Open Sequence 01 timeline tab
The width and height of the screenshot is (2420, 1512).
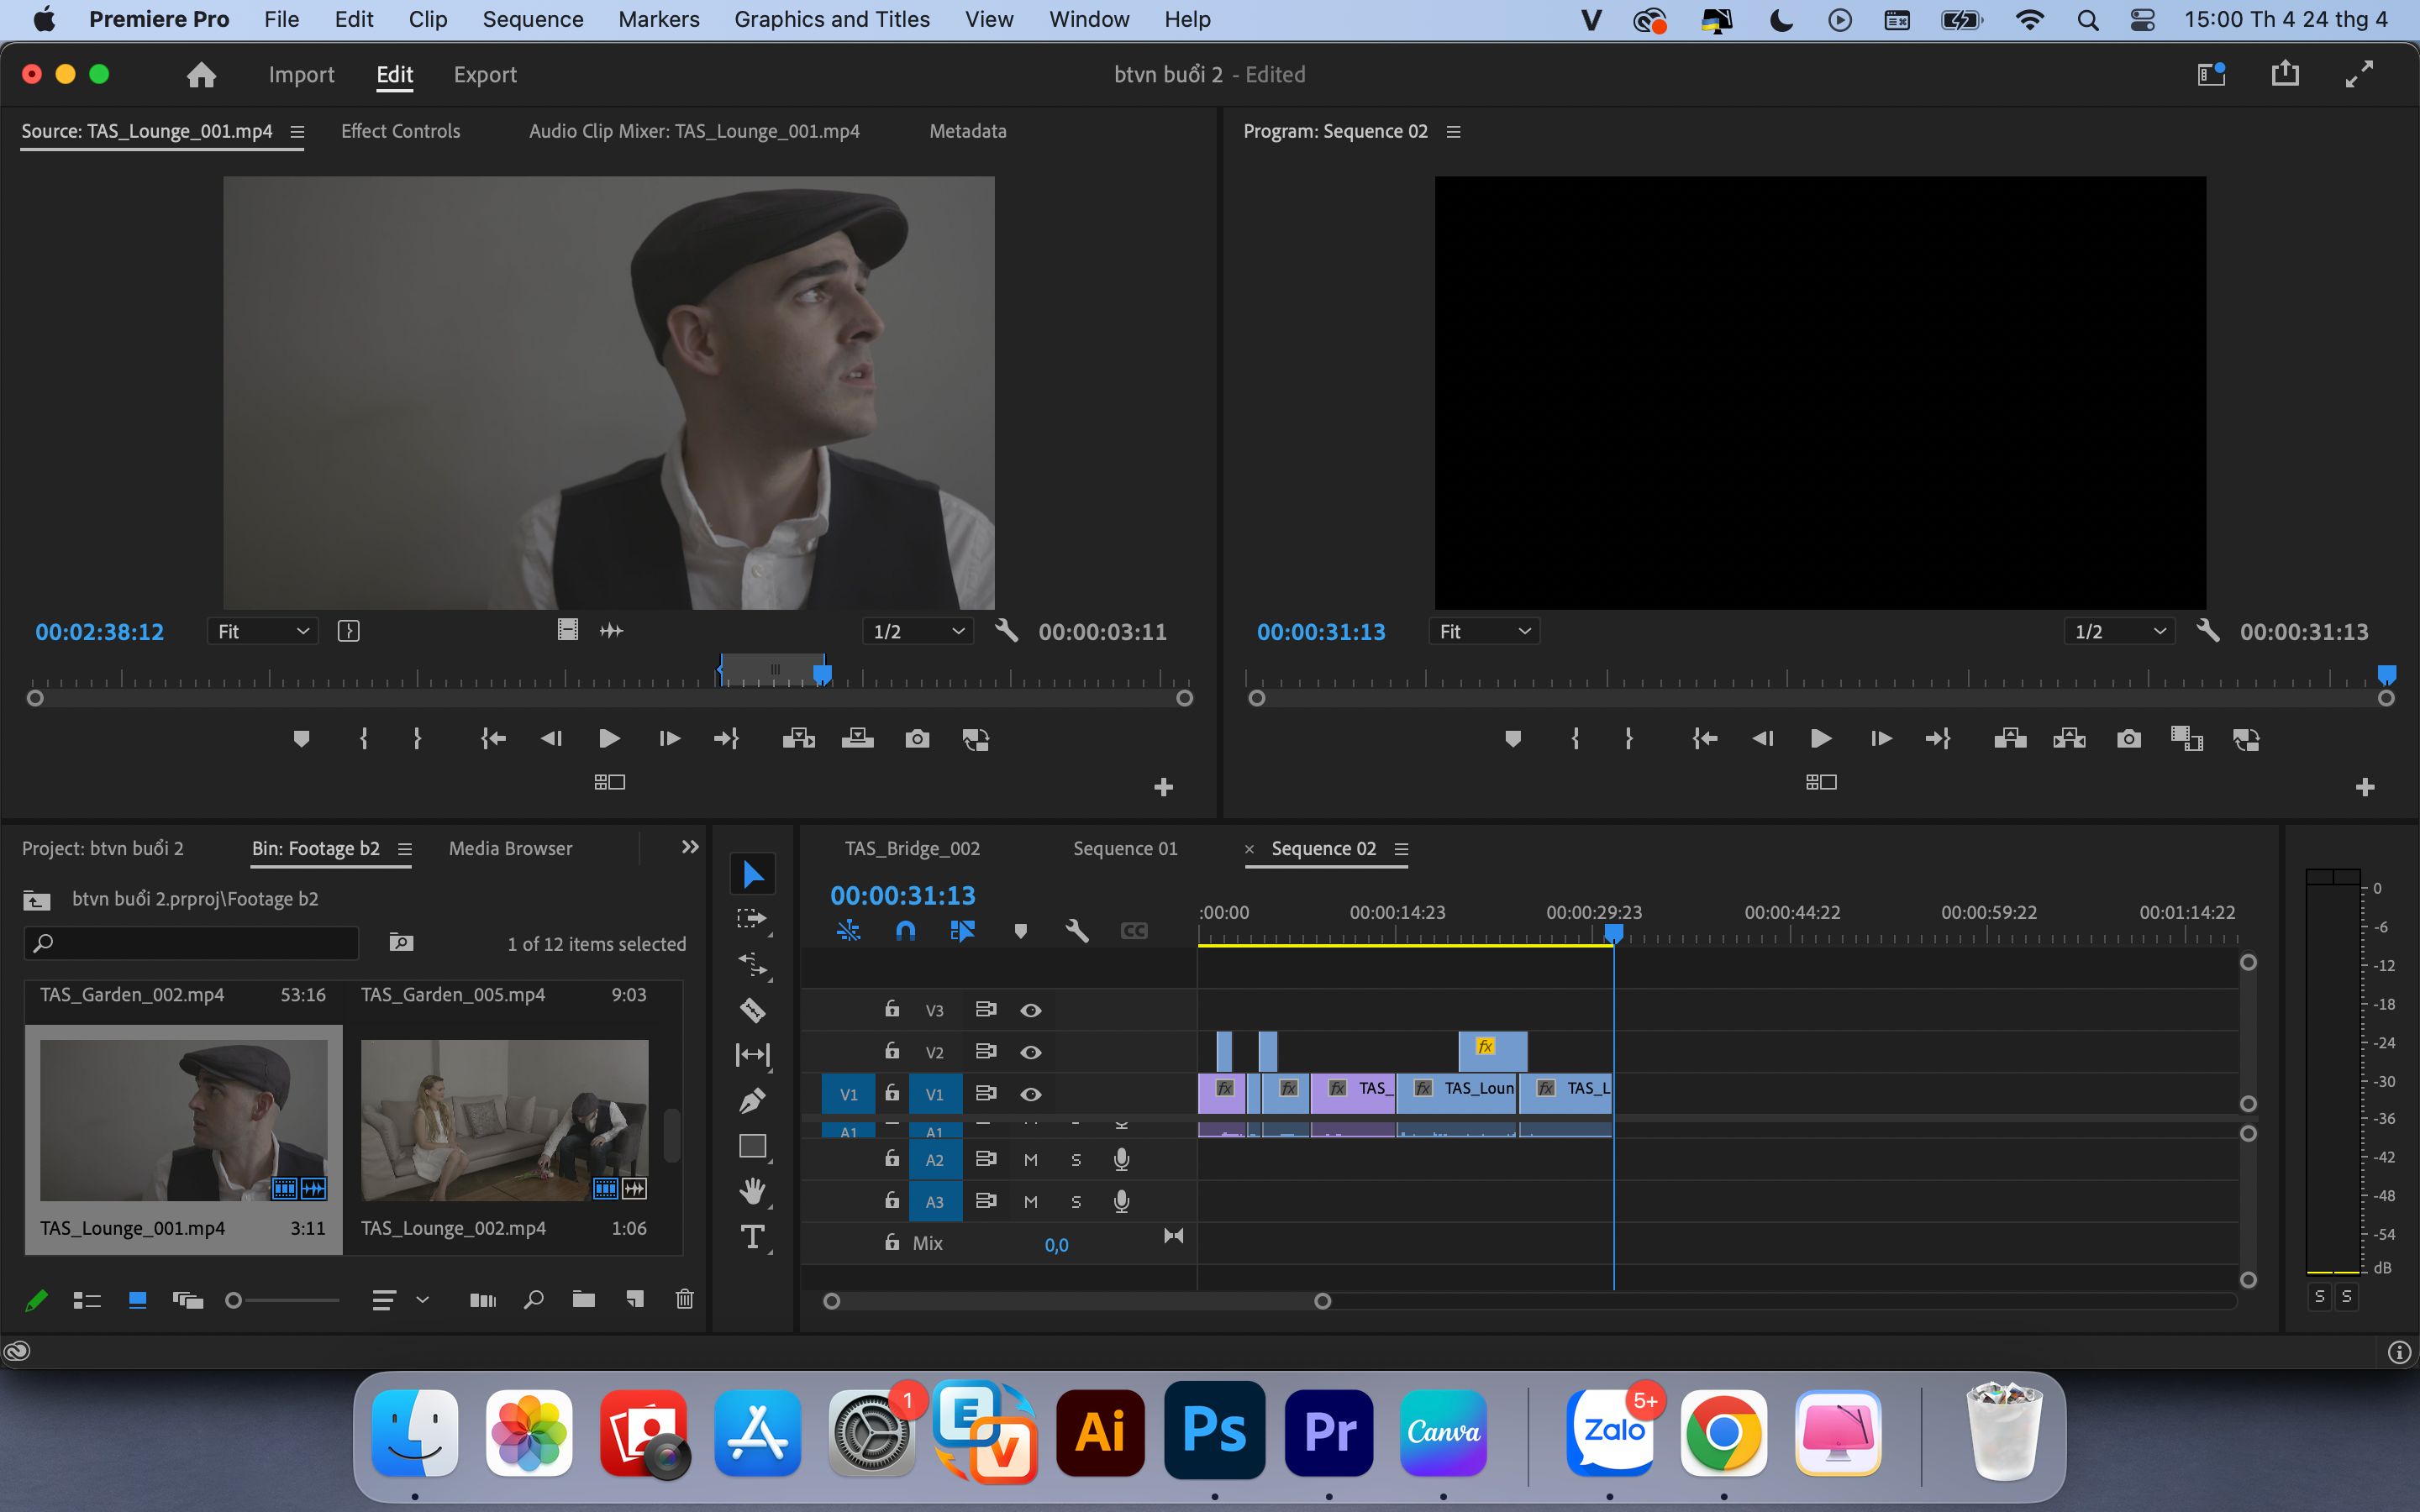click(1125, 848)
